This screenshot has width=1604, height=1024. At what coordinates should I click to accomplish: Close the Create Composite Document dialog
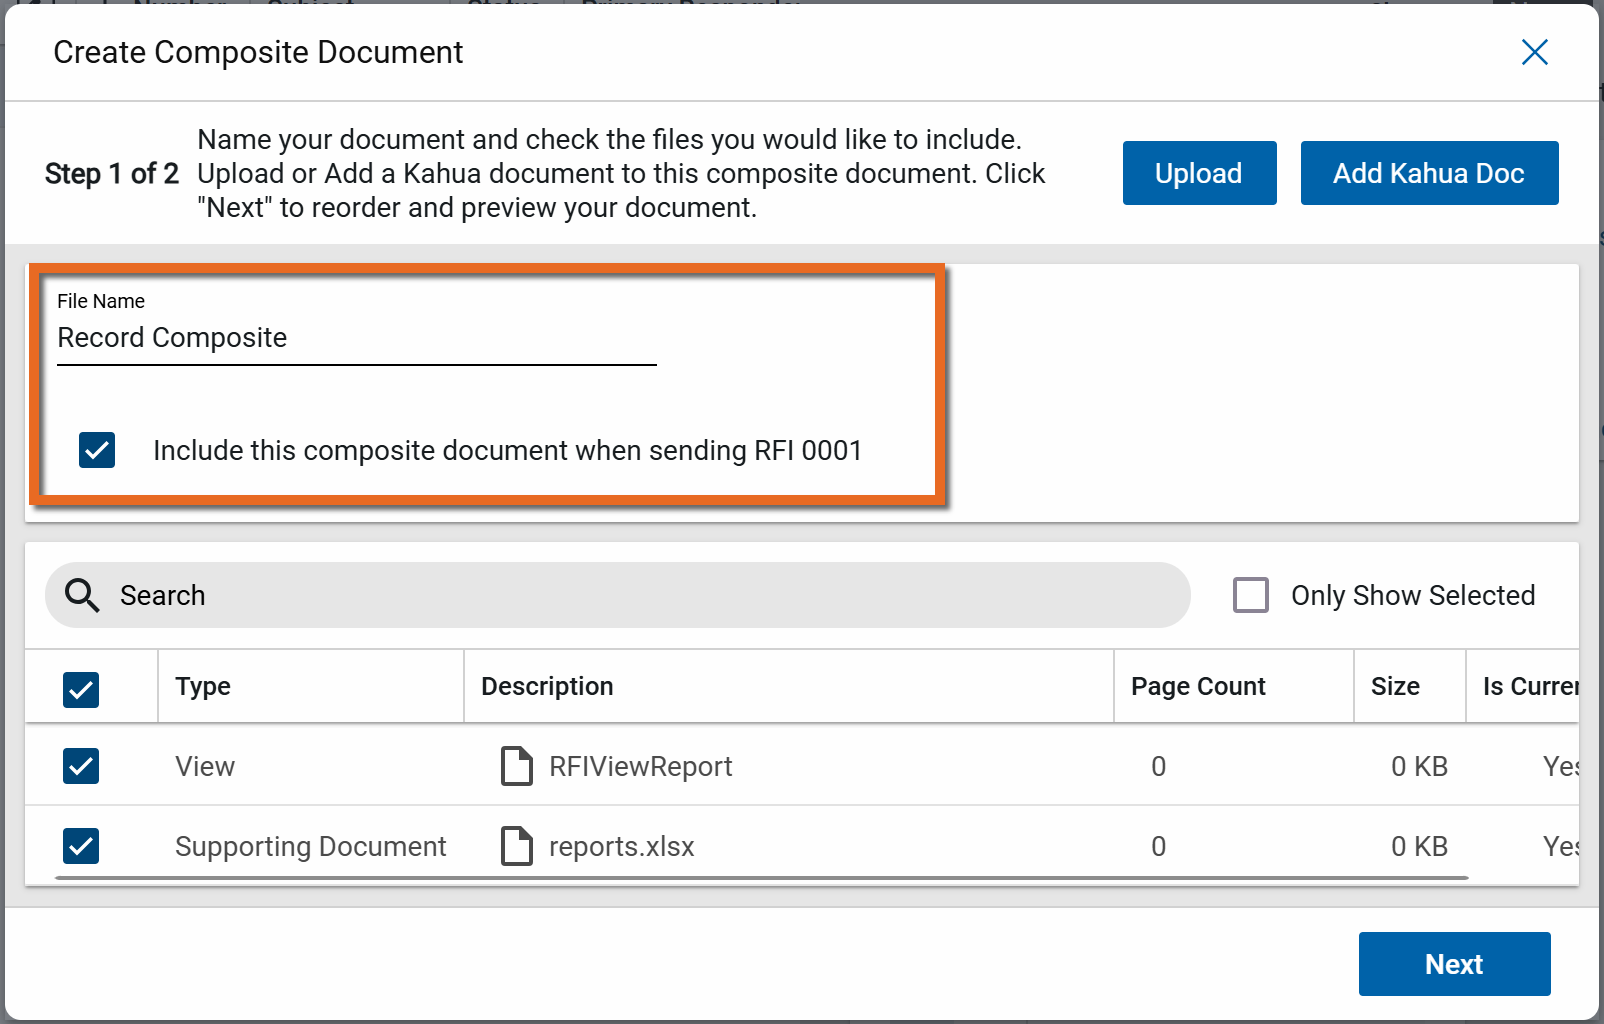click(1534, 52)
